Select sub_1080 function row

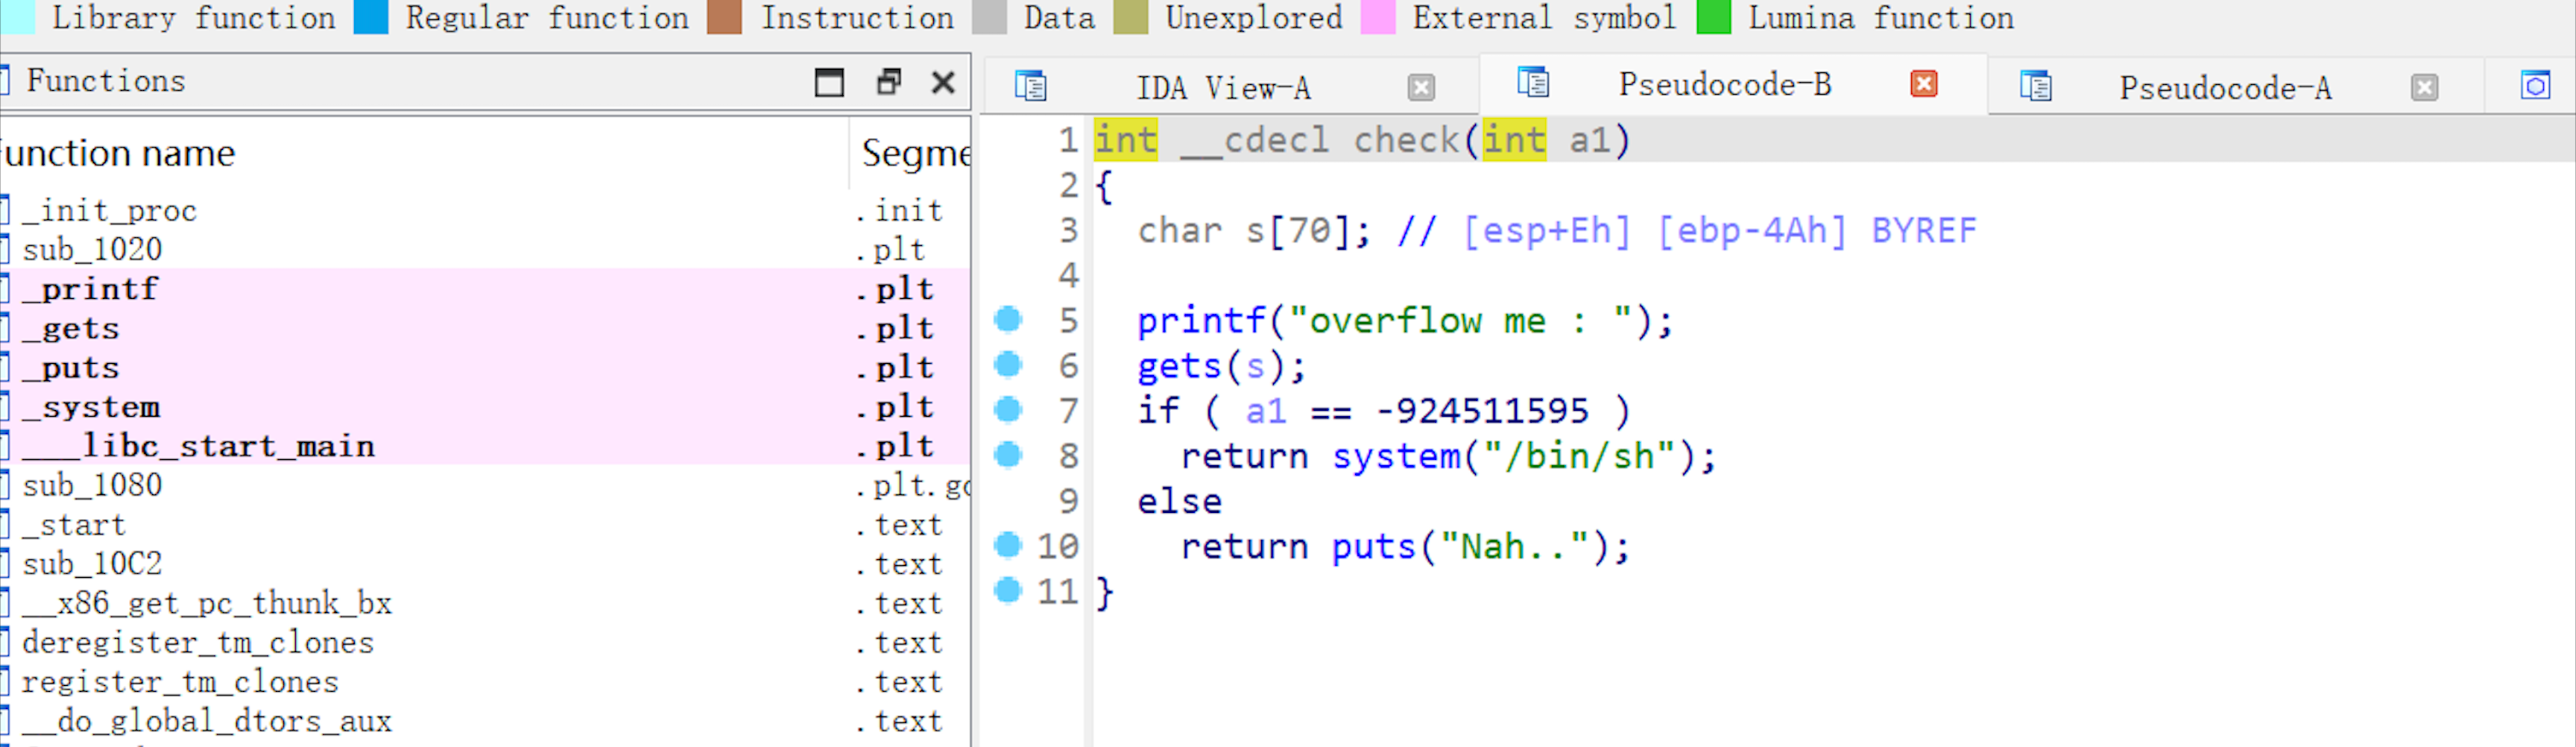pos(485,486)
